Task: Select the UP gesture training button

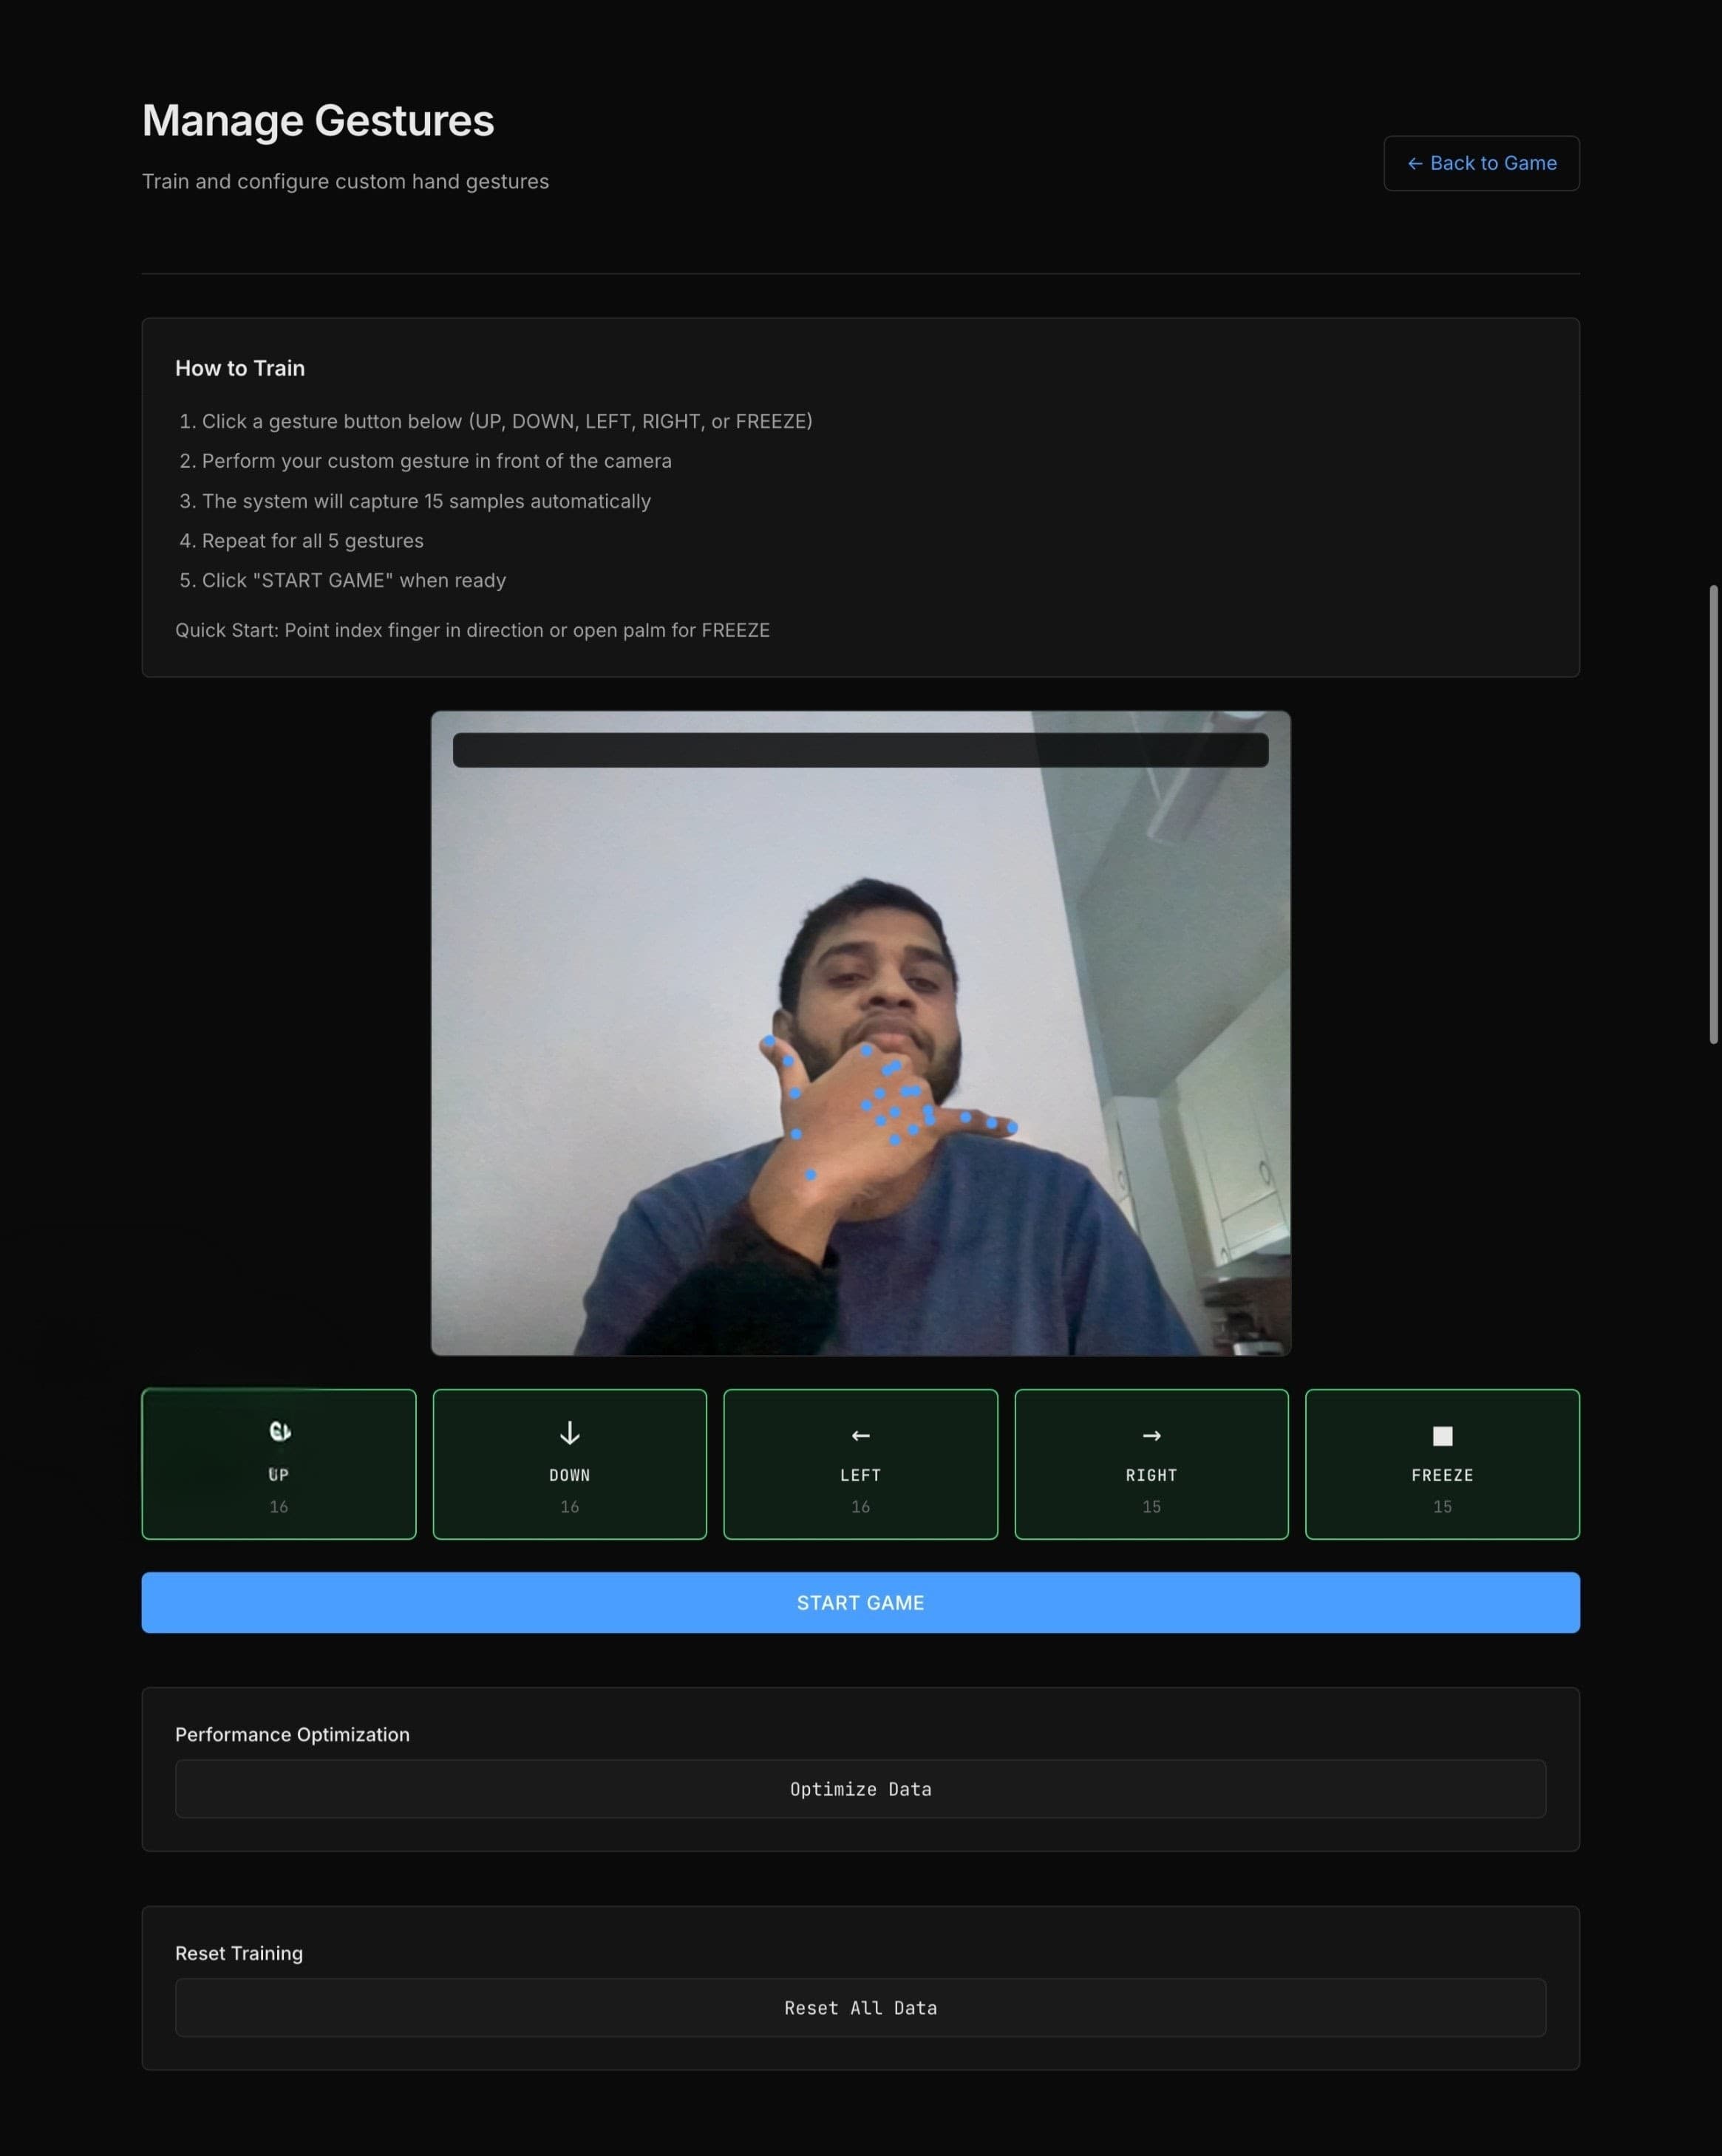Action: [x=279, y=1464]
